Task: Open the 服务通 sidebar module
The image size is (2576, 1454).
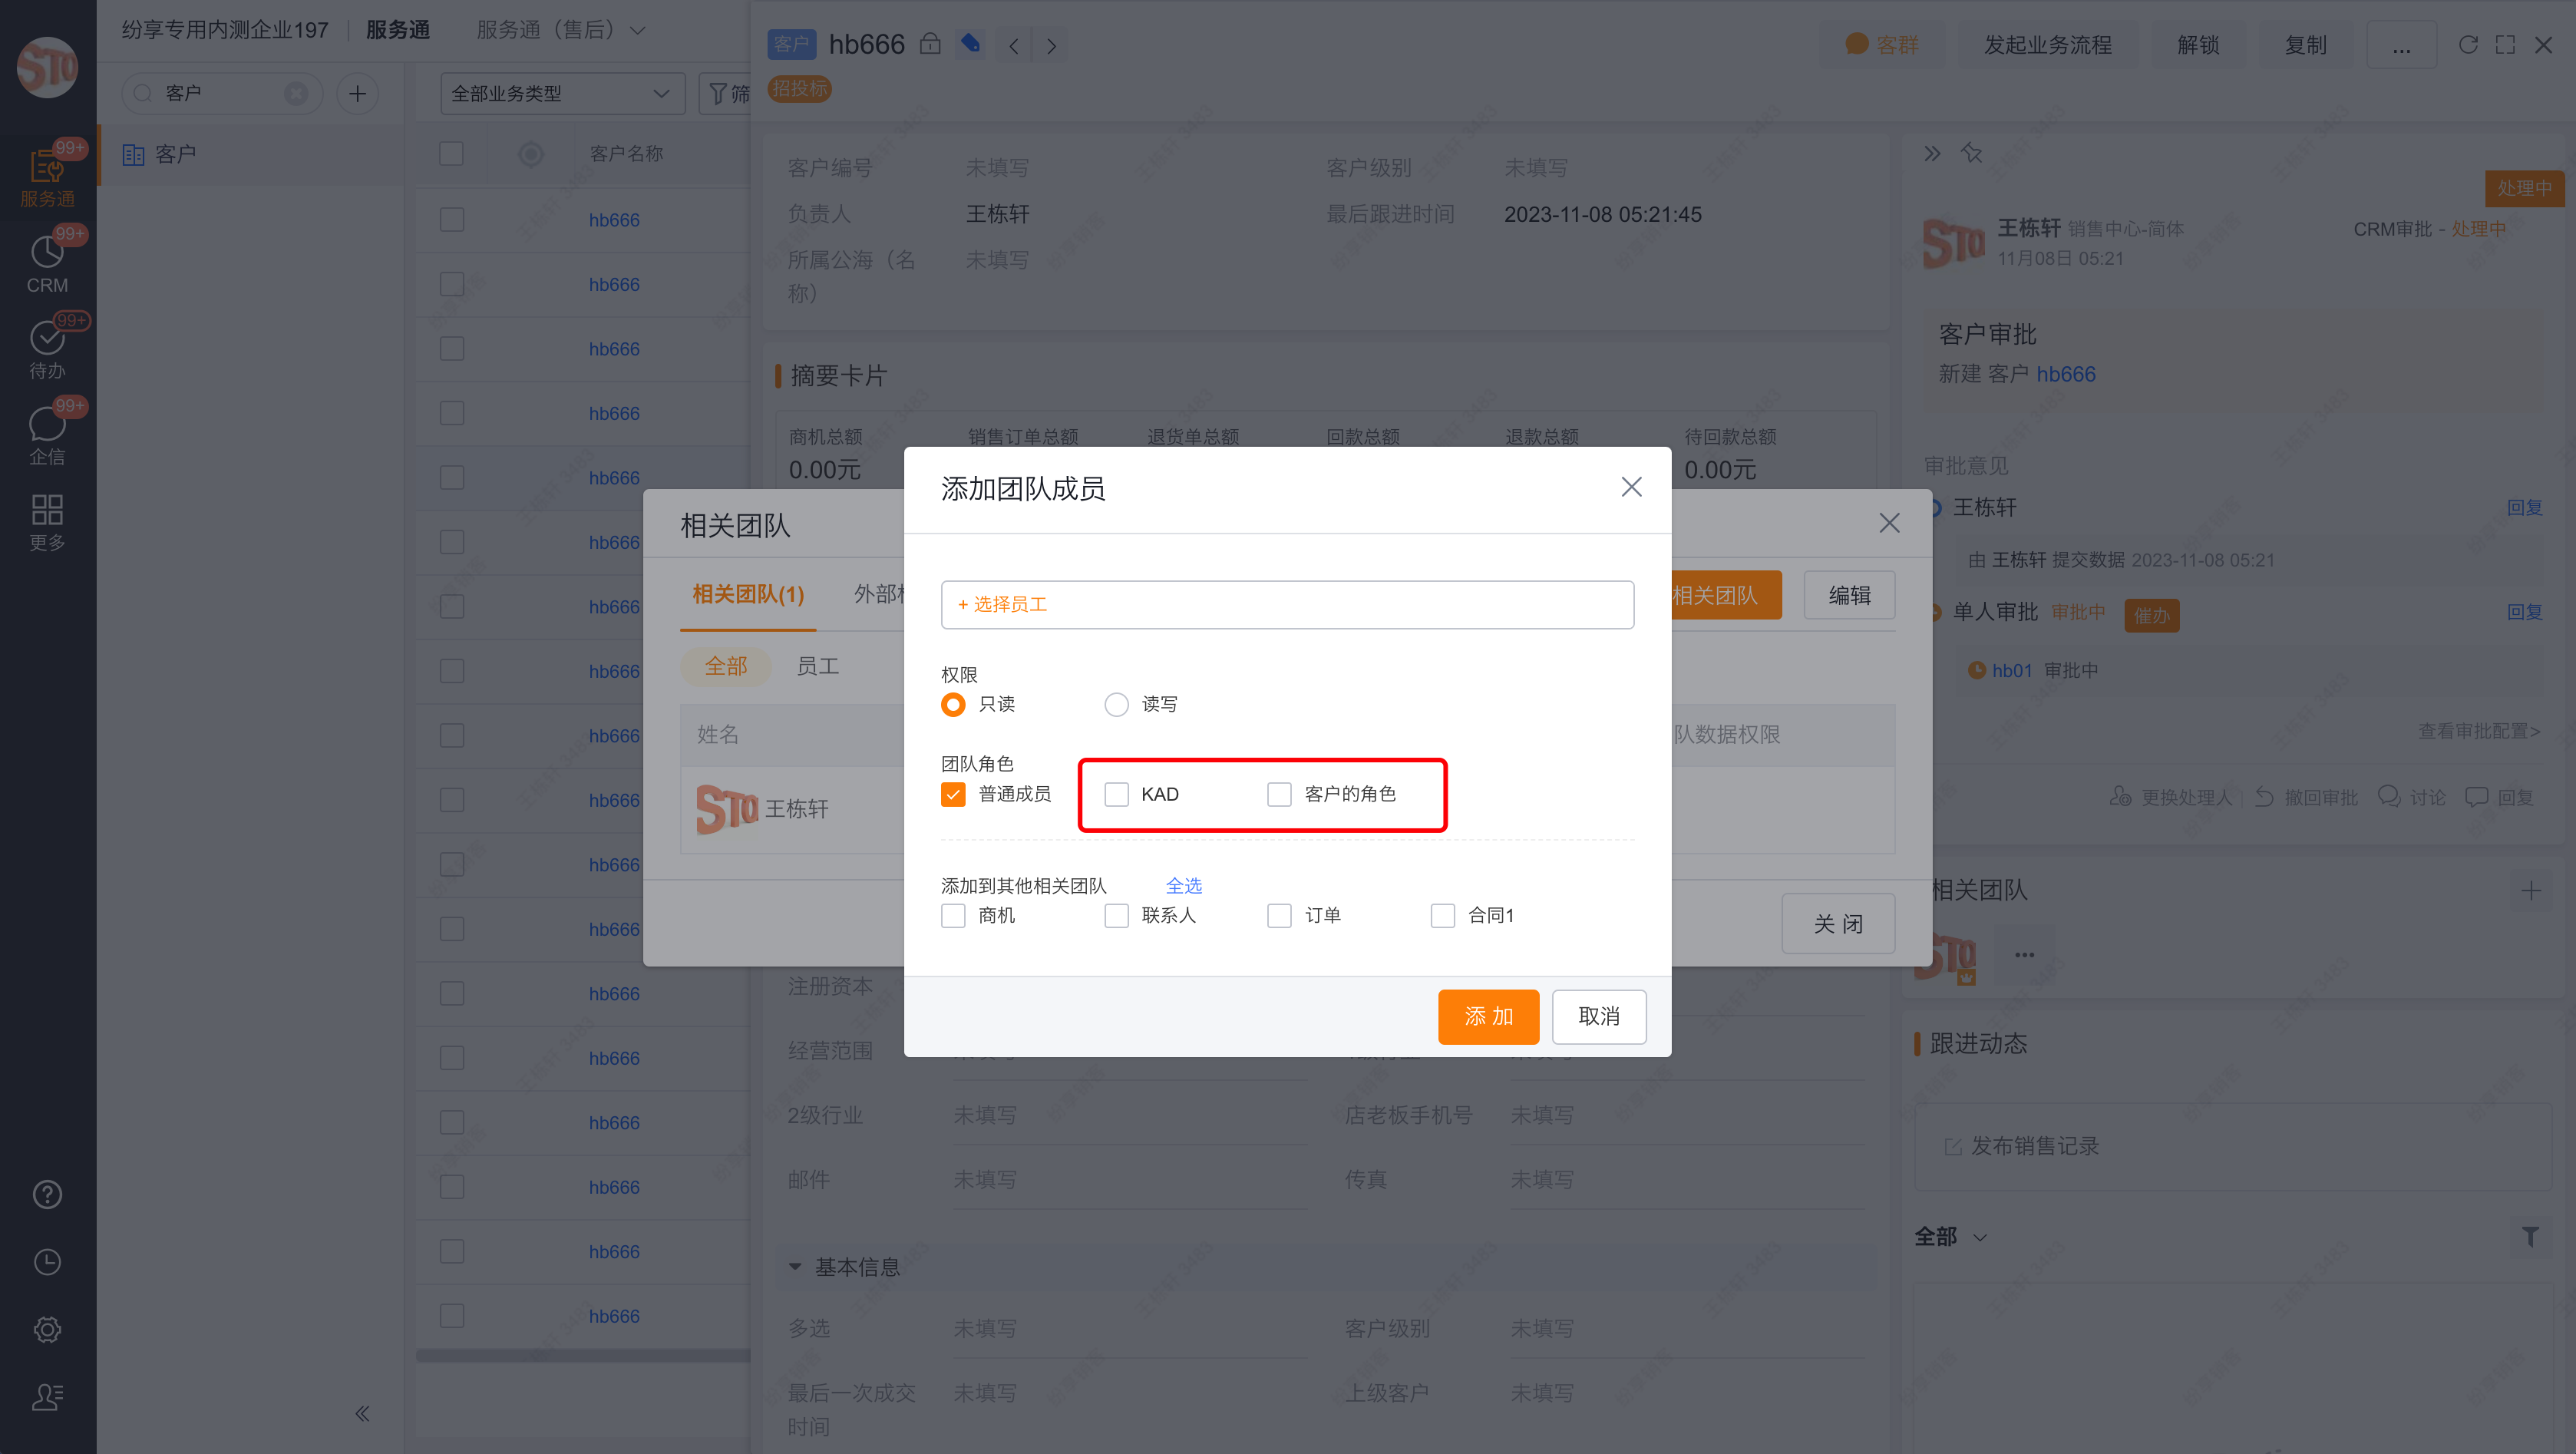Action: (x=47, y=177)
